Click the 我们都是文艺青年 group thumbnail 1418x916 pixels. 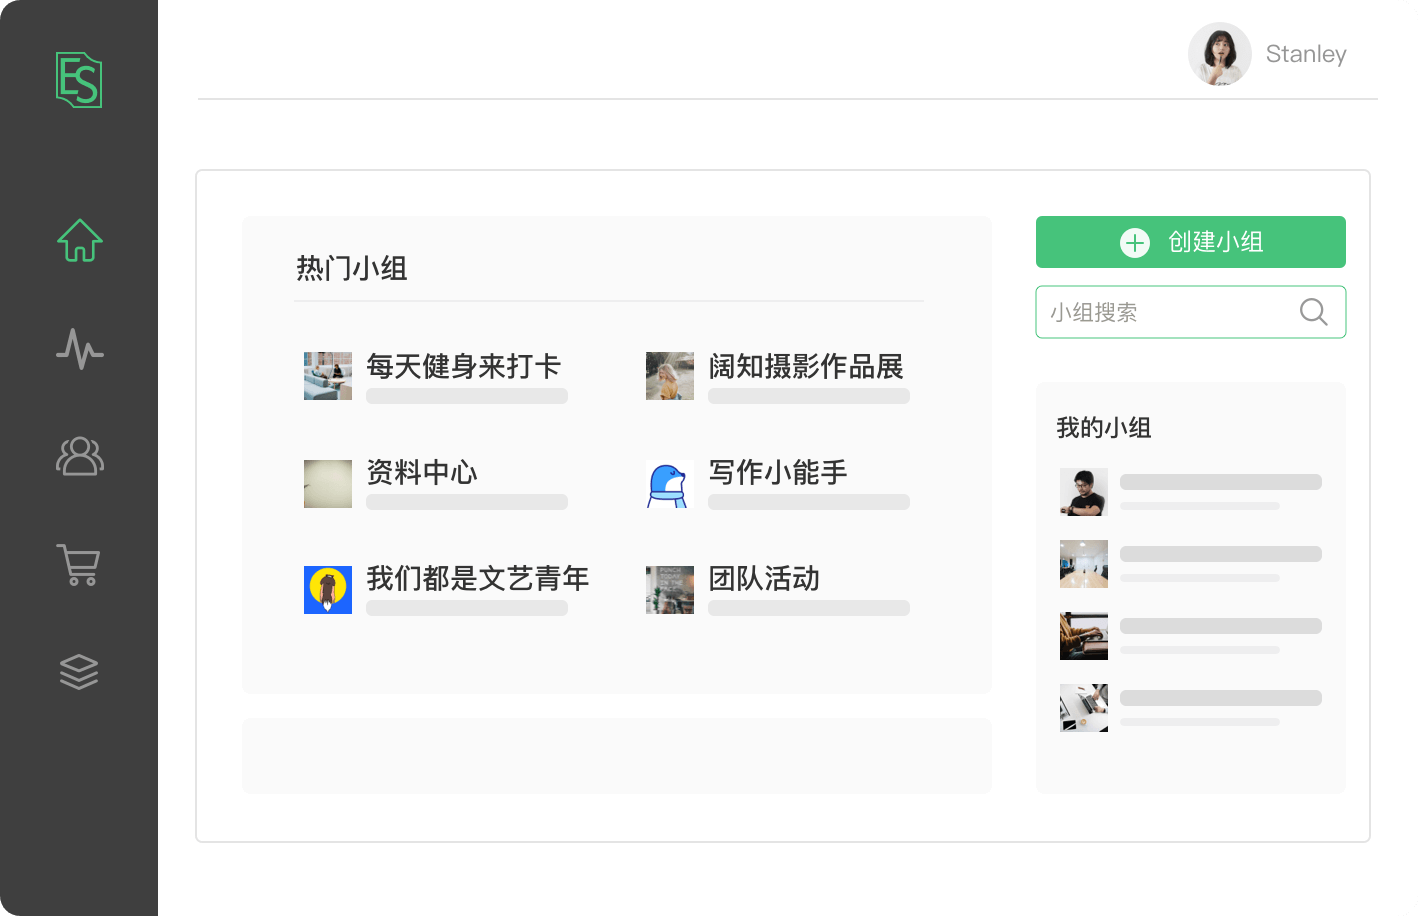click(327, 590)
